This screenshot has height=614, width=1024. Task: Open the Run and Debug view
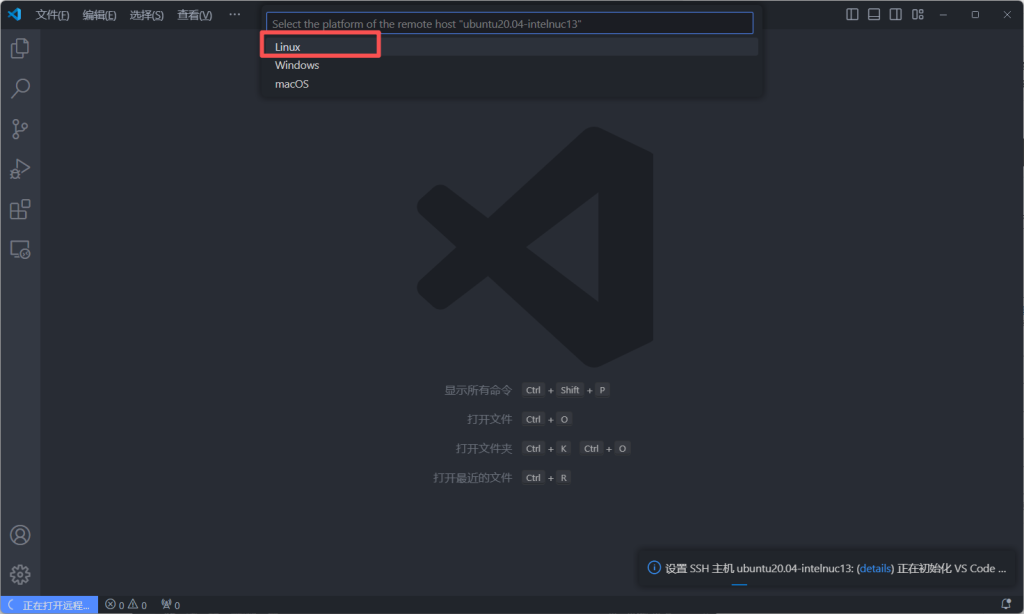[20, 169]
